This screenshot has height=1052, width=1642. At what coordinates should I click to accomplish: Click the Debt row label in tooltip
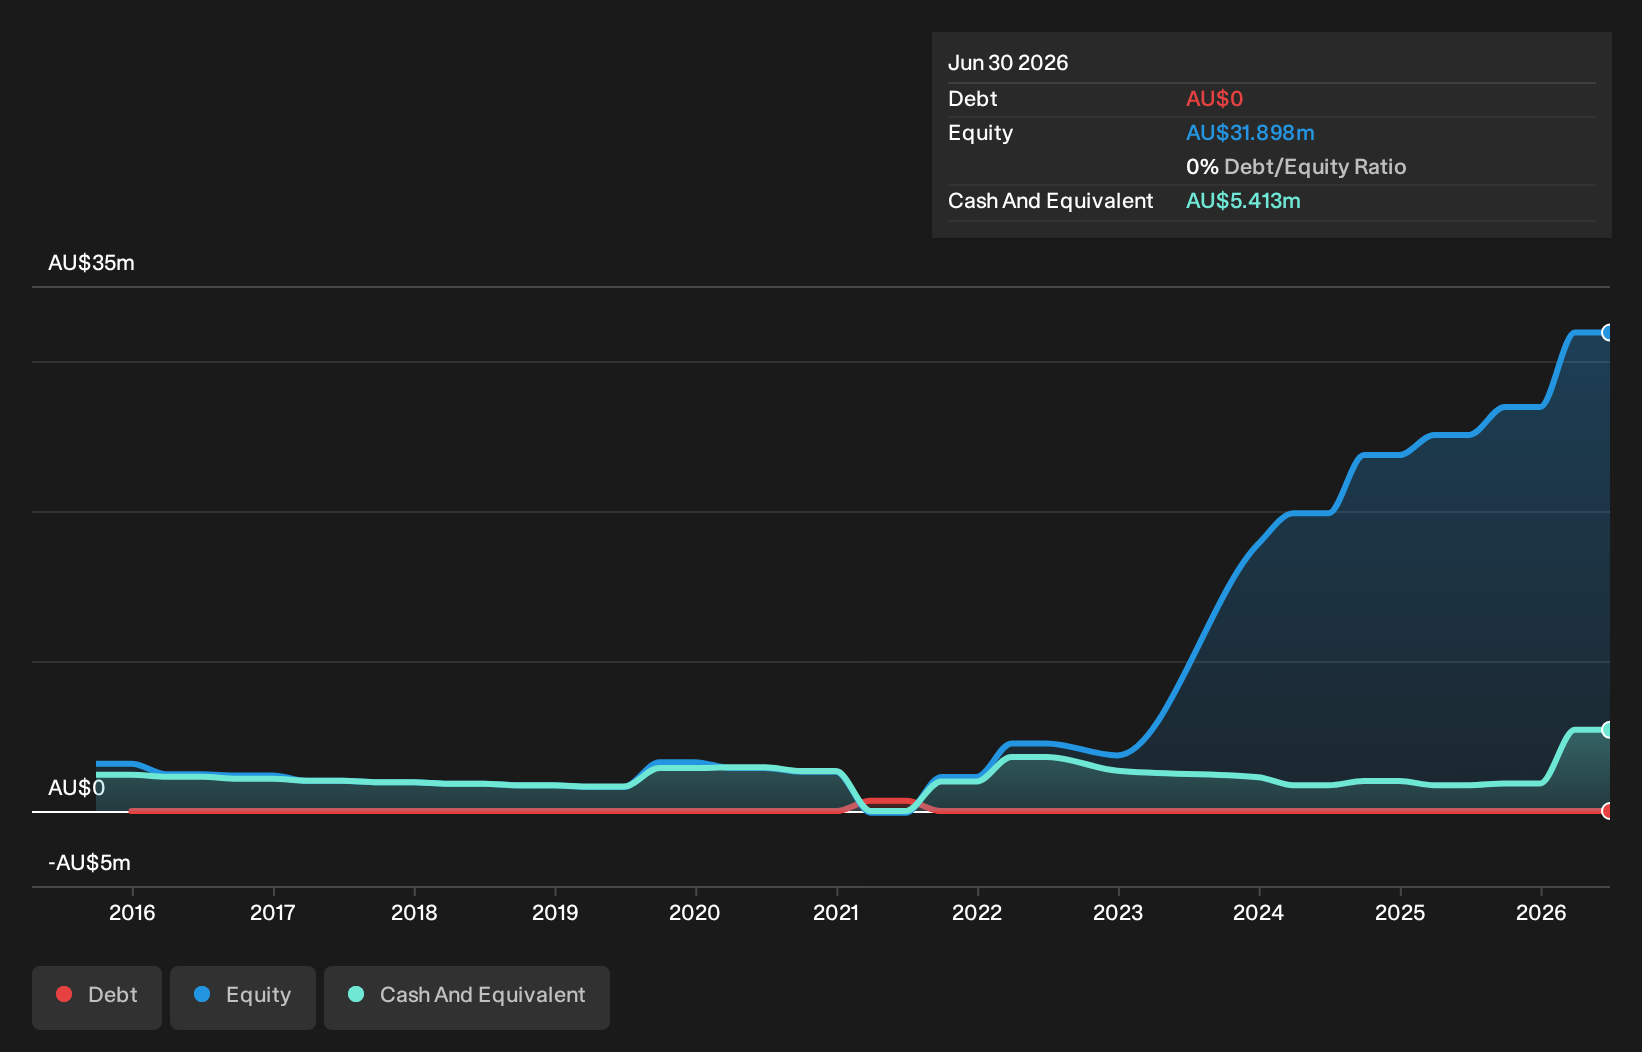click(973, 99)
